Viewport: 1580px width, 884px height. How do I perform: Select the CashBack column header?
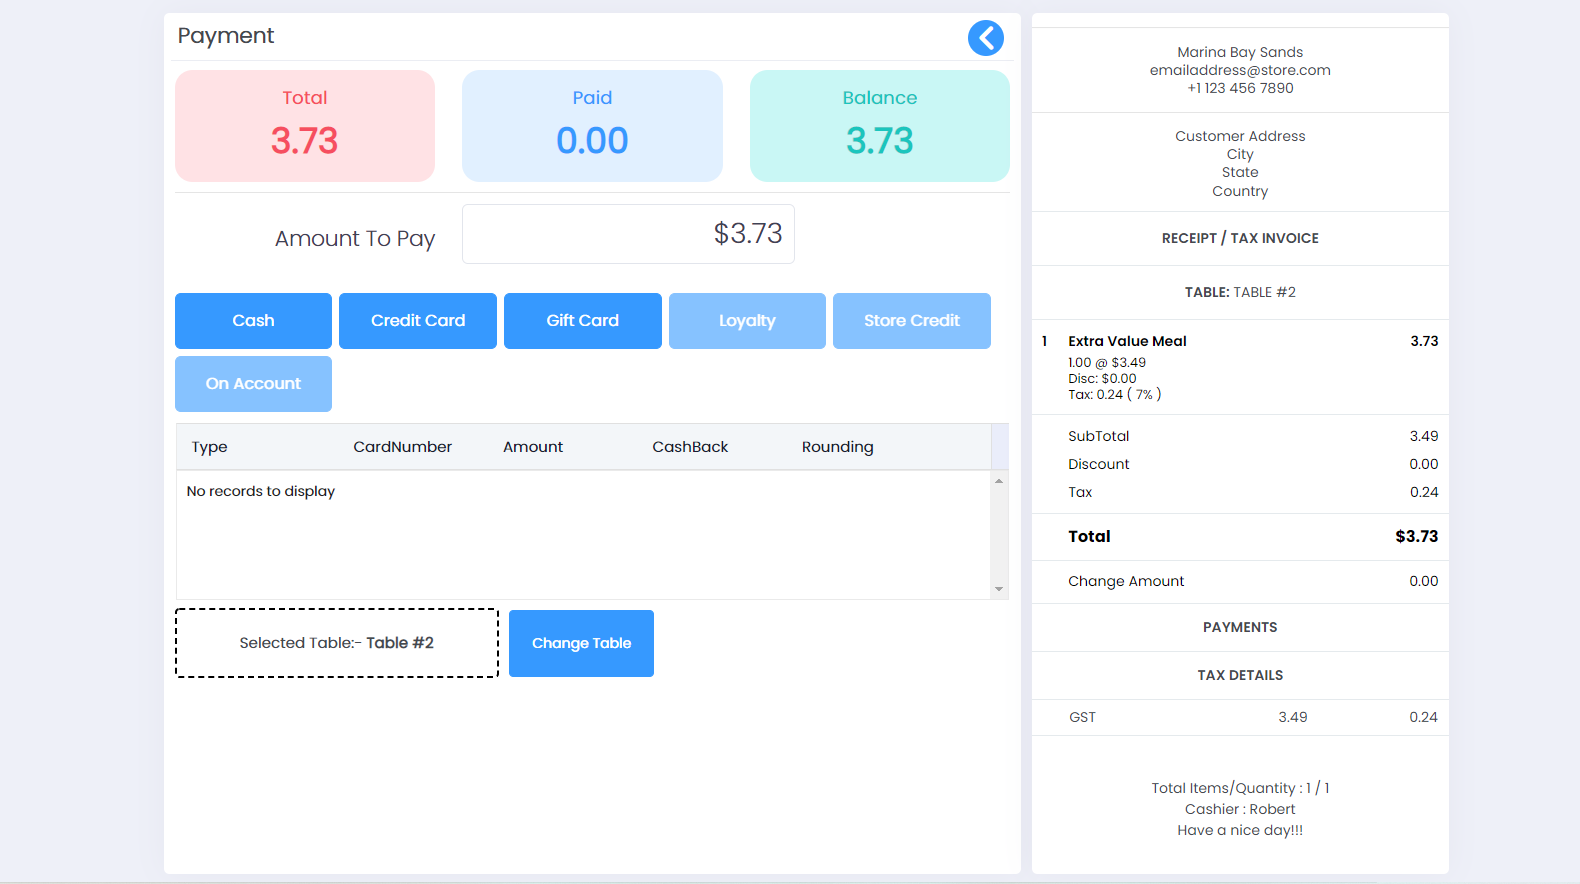[x=690, y=447]
